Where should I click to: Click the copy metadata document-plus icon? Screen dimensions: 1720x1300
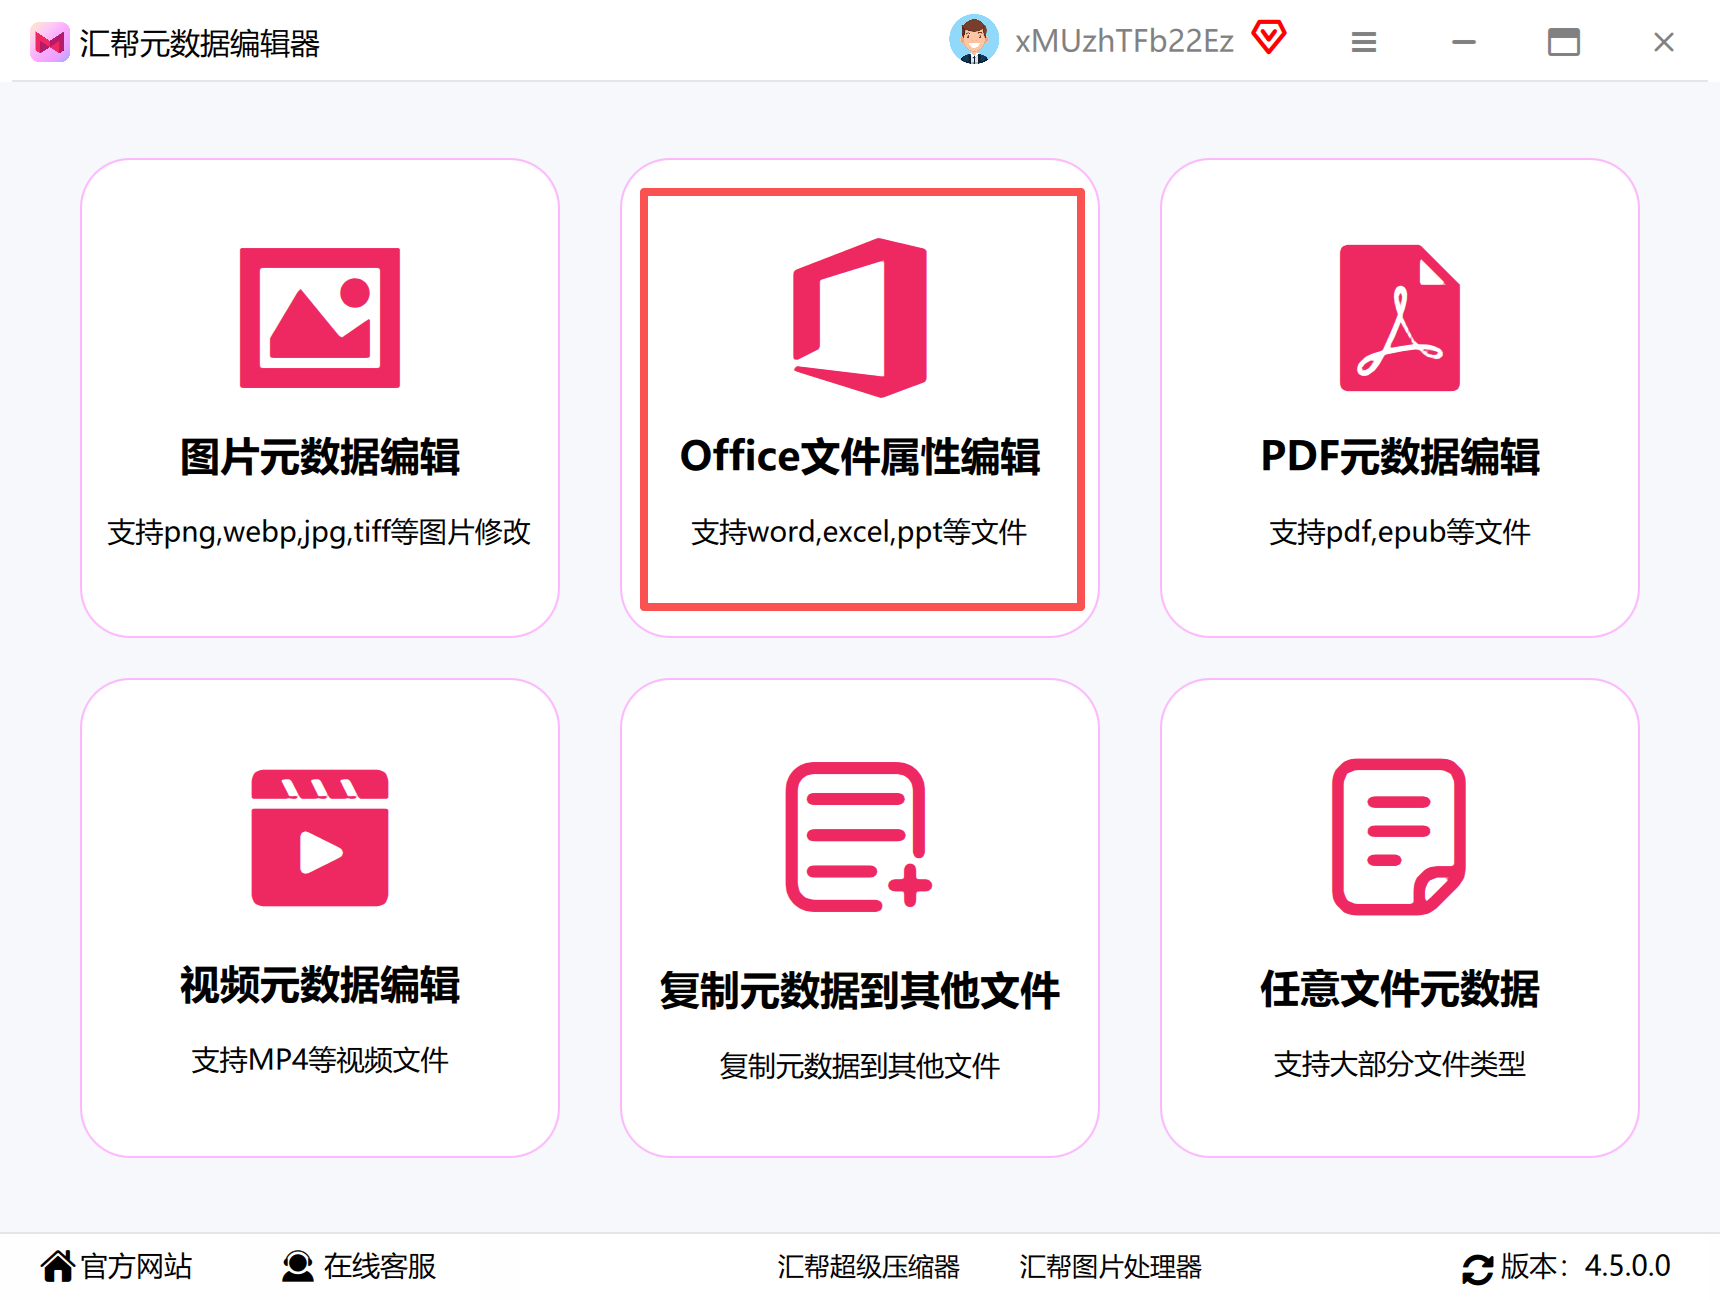[859, 837]
